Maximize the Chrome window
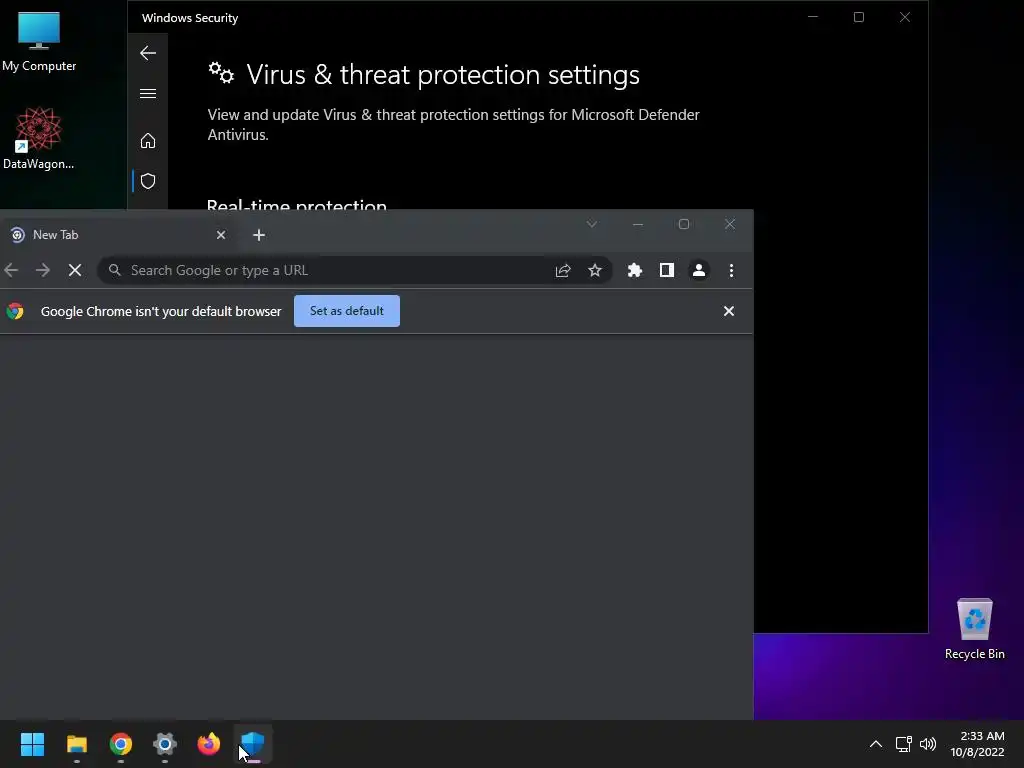This screenshot has height=768, width=1024. [x=684, y=225]
